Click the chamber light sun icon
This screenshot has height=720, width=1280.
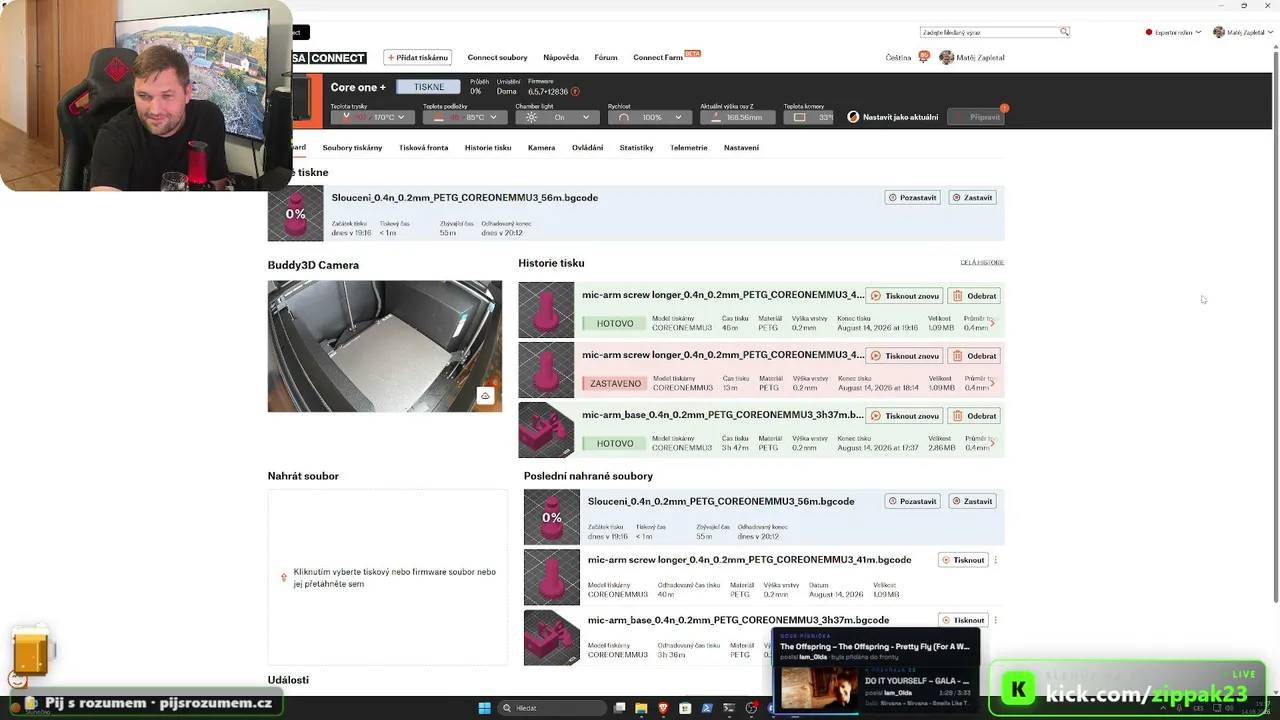click(x=531, y=117)
